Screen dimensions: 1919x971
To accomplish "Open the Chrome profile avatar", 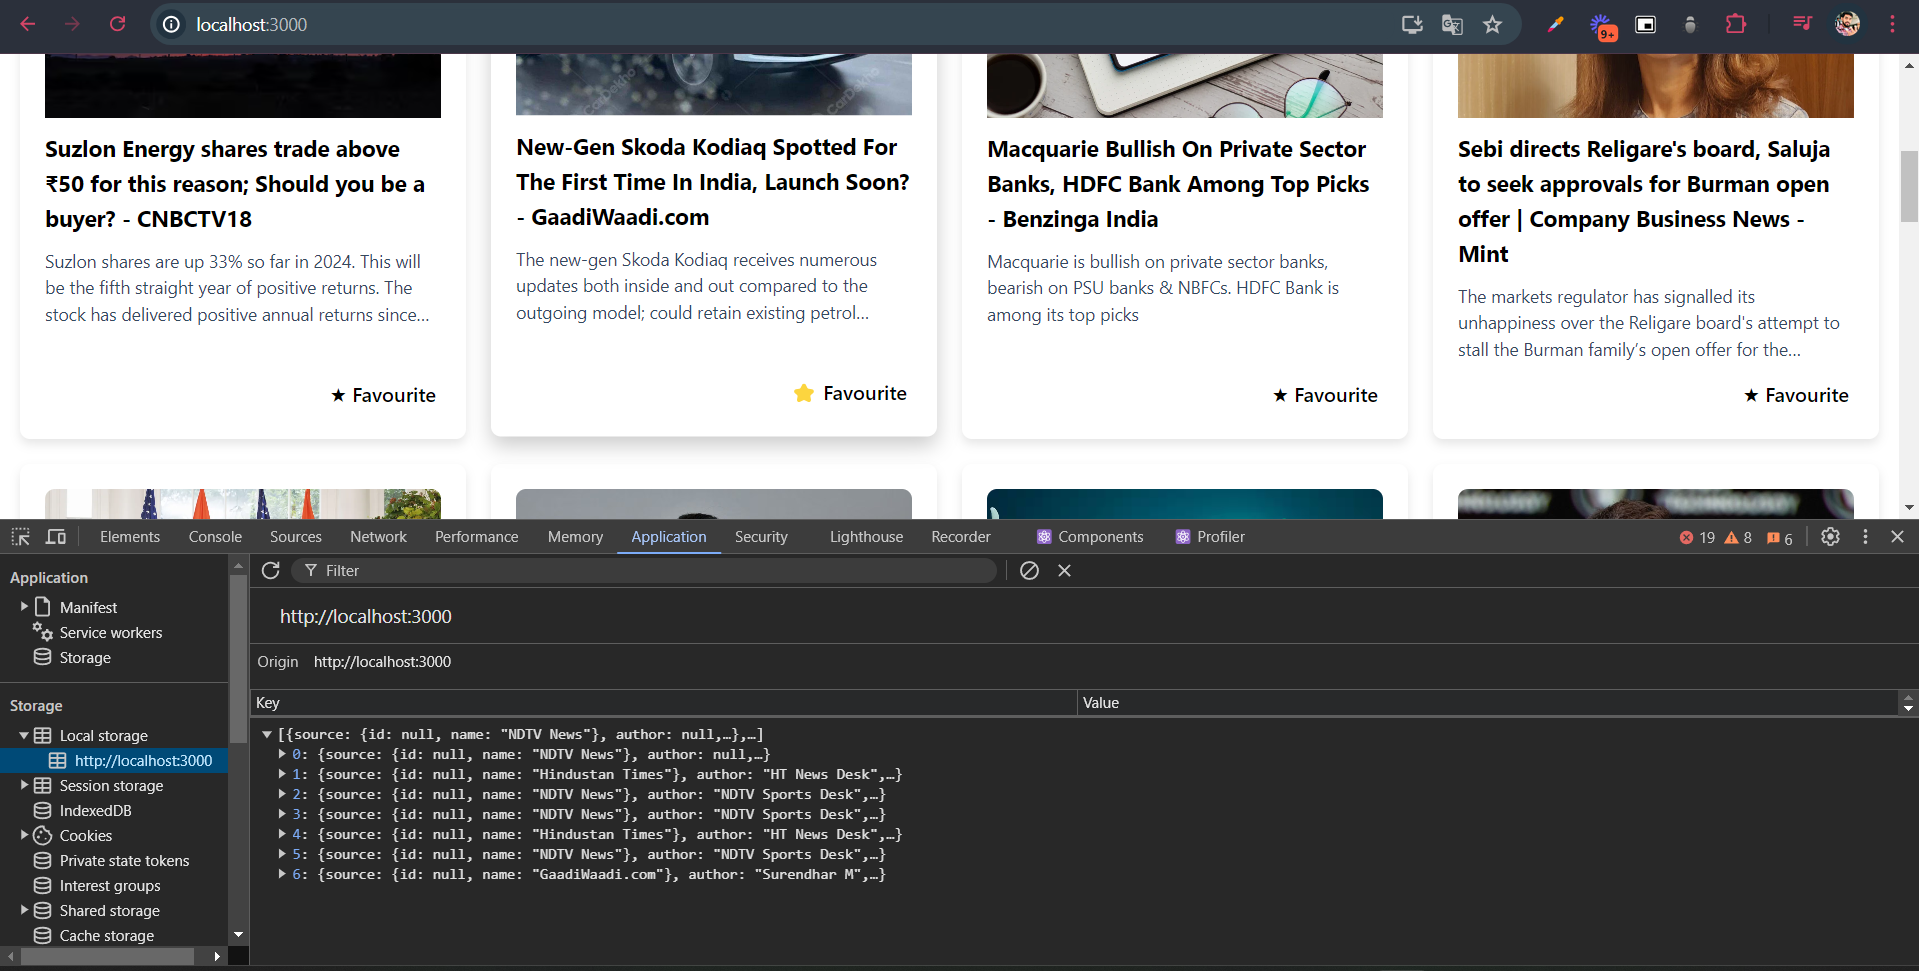I will coord(1848,24).
